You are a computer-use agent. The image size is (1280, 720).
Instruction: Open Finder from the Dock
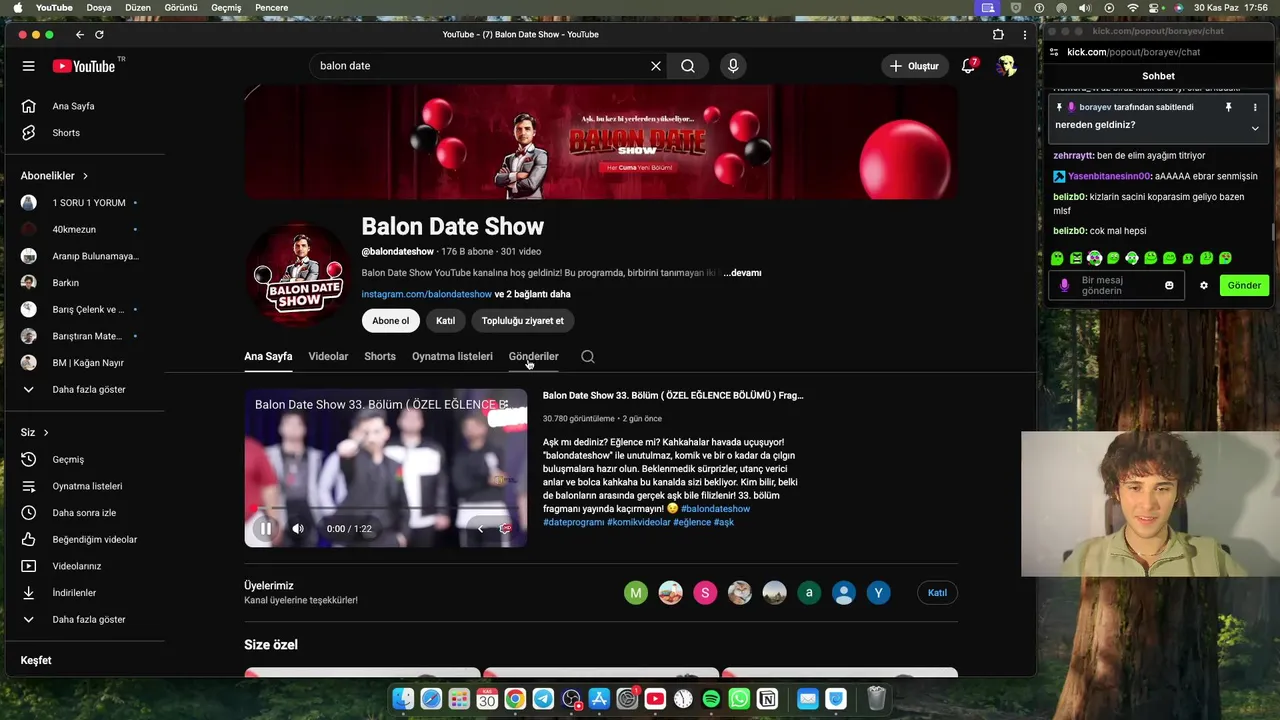(x=403, y=699)
